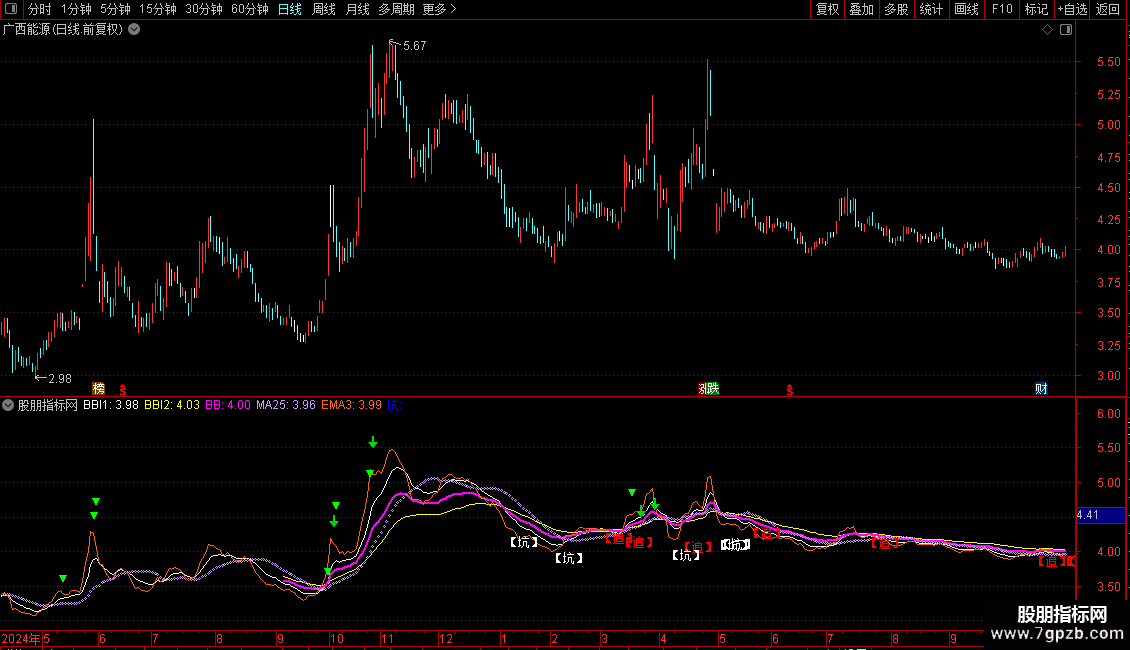Select the EMA3: 3.99 orange indicator value
This screenshot has height=650, width=1130.
352,405
